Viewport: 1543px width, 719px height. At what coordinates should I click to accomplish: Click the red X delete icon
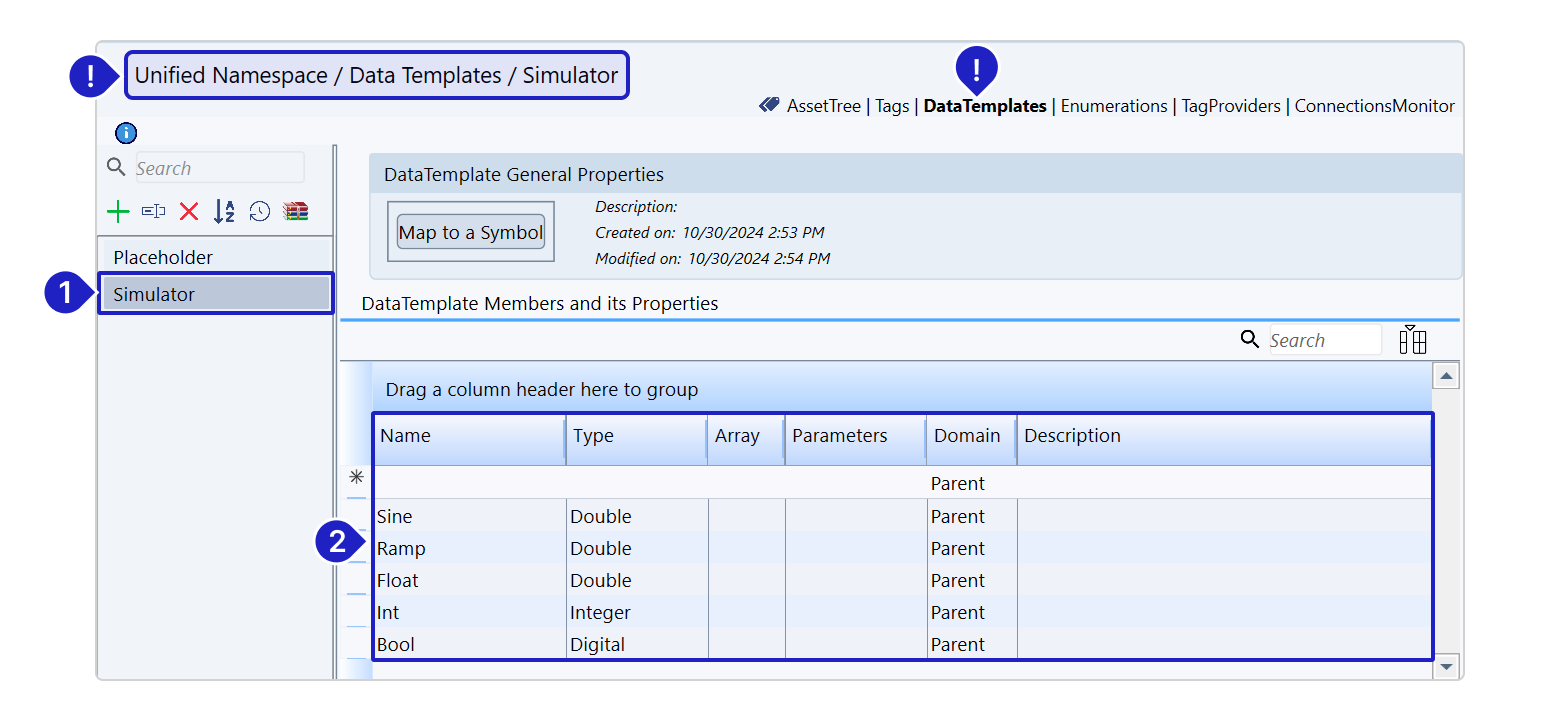click(189, 211)
